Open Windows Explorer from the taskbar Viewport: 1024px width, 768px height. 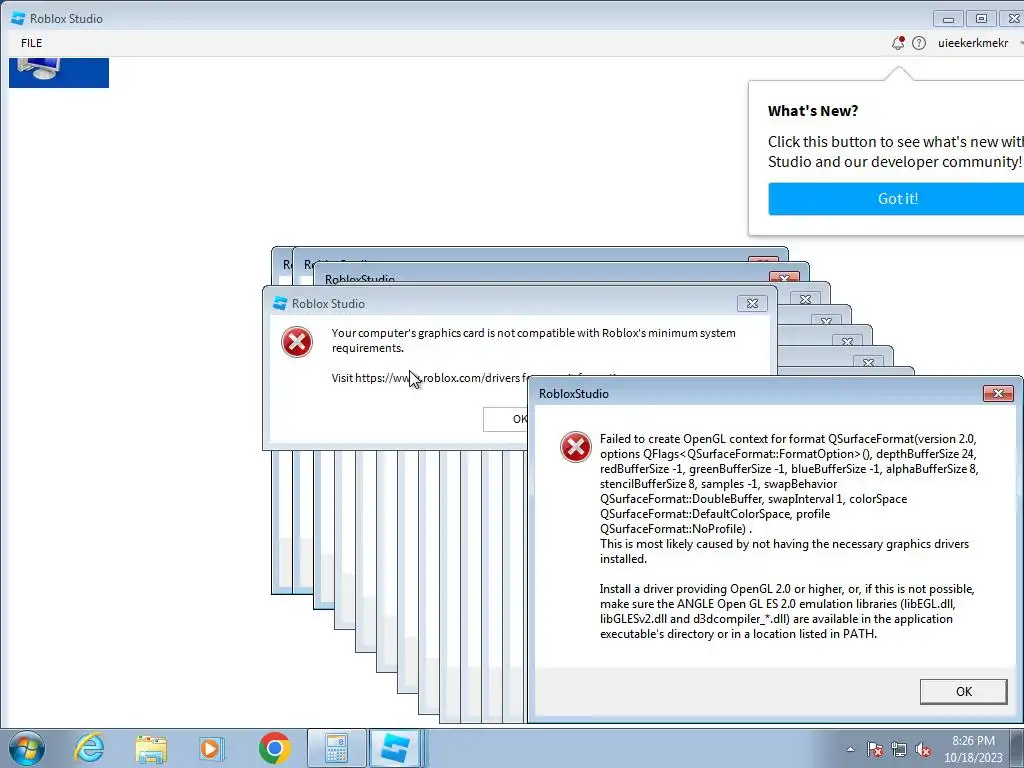pyautogui.click(x=152, y=749)
